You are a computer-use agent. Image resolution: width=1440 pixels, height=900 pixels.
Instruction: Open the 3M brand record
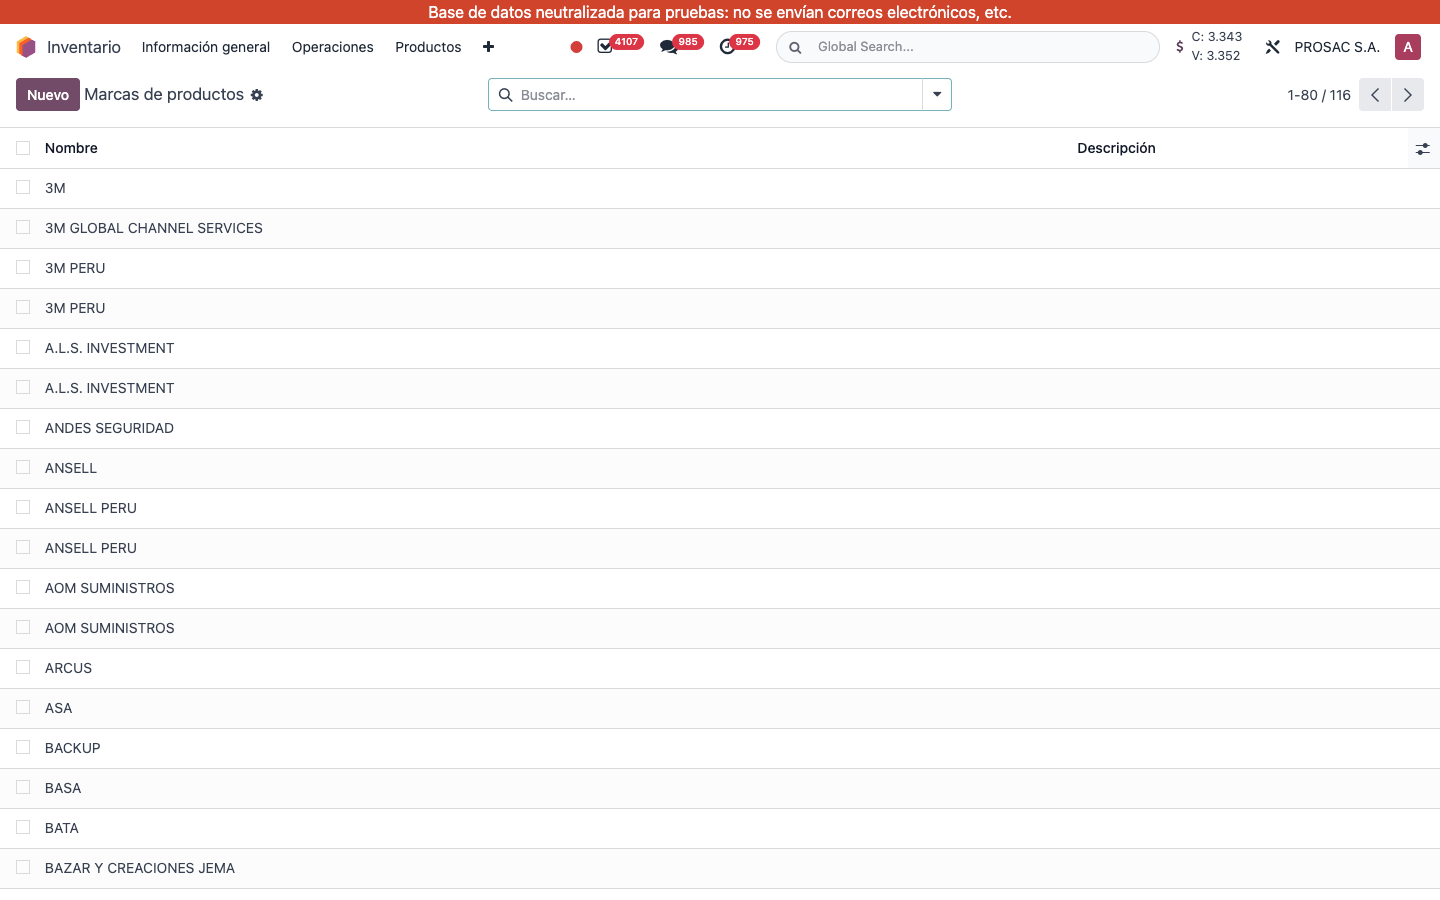pos(55,188)
